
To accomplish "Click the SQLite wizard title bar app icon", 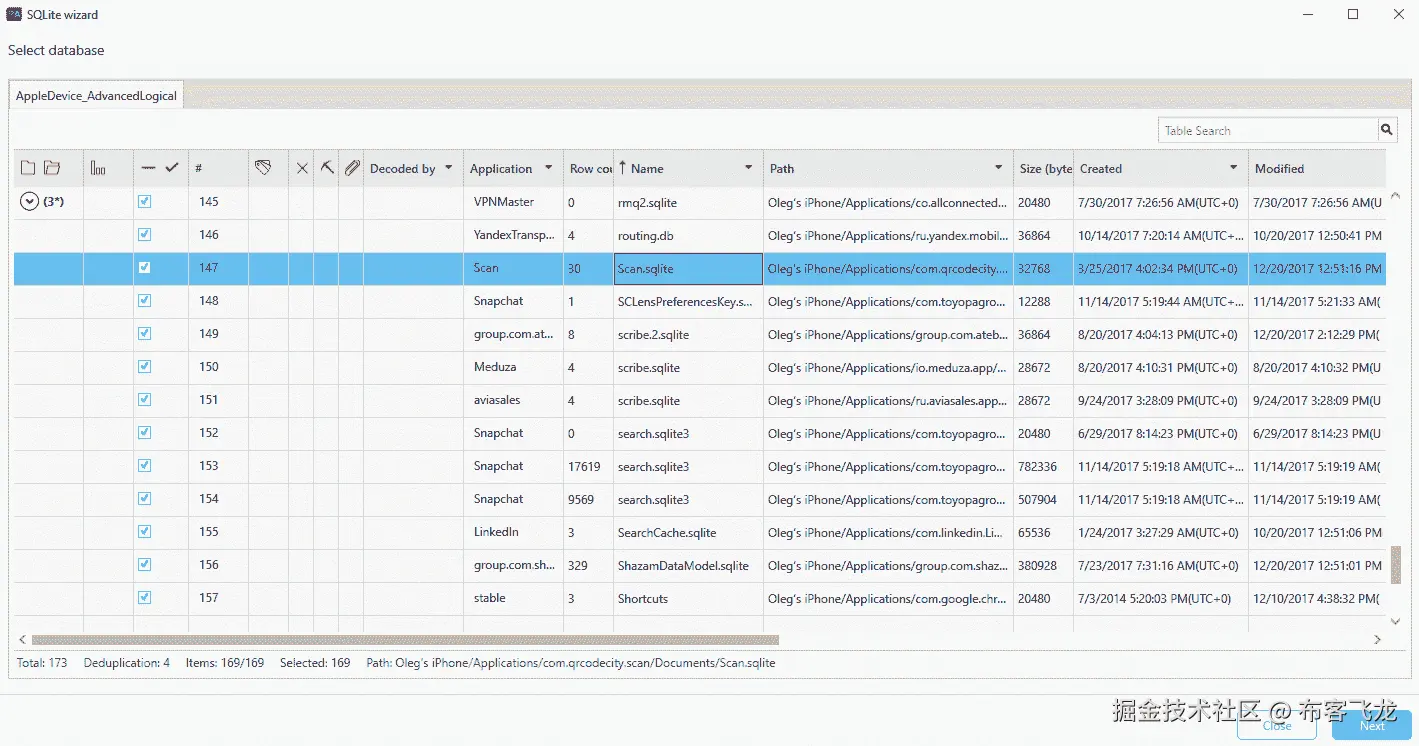I will pyautogui.click(x=14, y=15).
